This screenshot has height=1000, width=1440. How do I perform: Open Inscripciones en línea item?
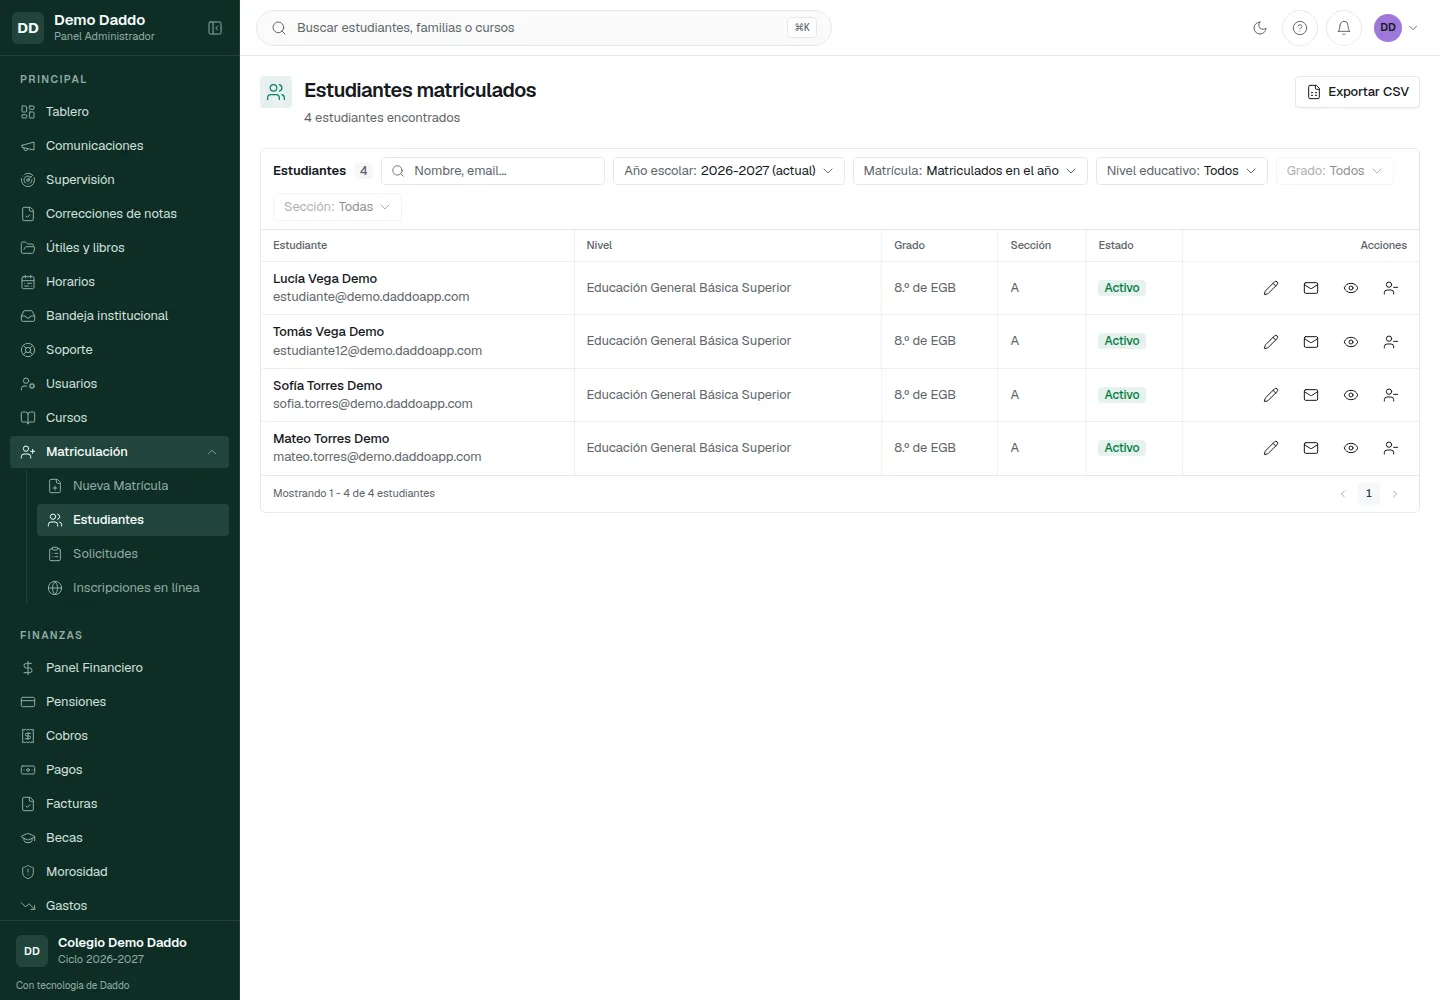click(x=133, y=588)
